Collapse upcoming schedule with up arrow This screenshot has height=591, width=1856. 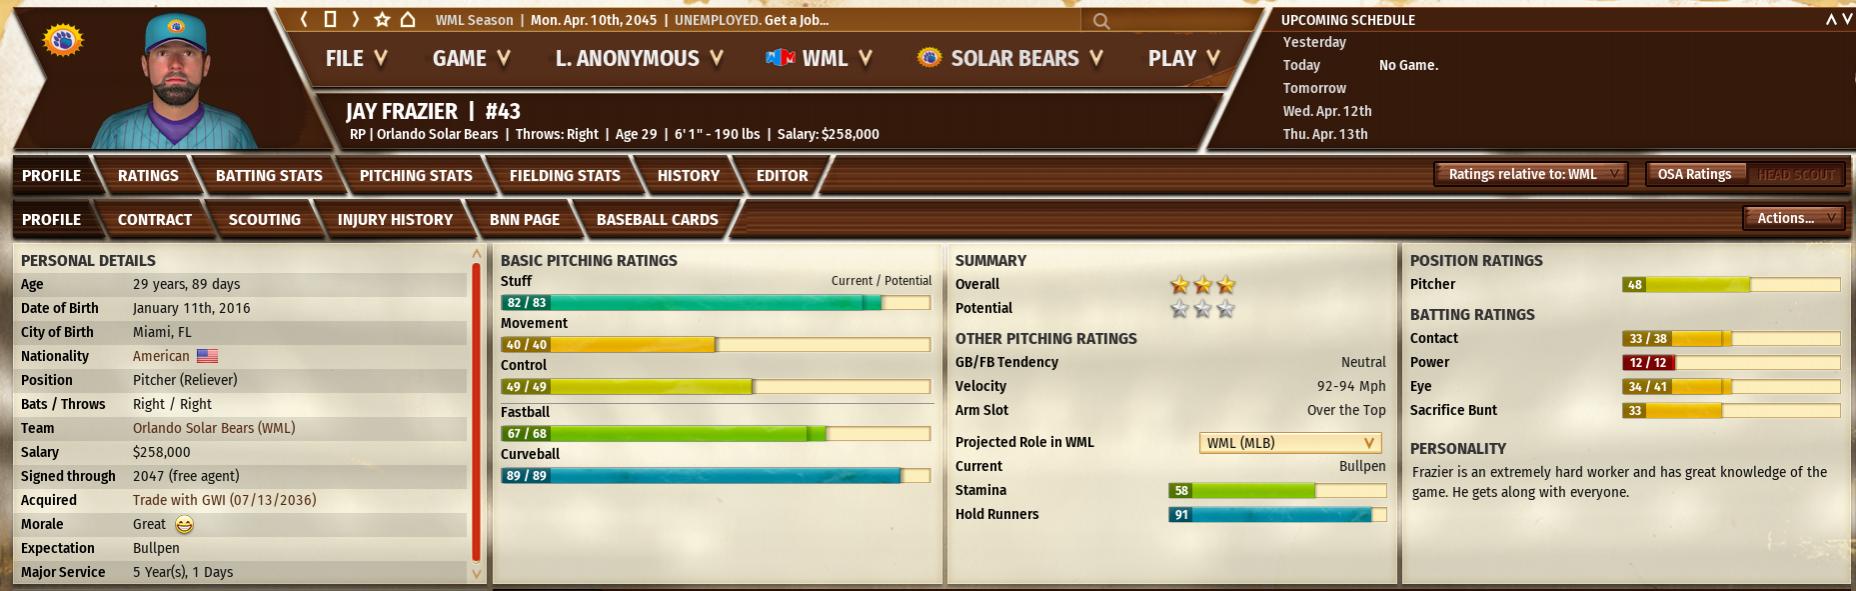[x=1831, y=20]
